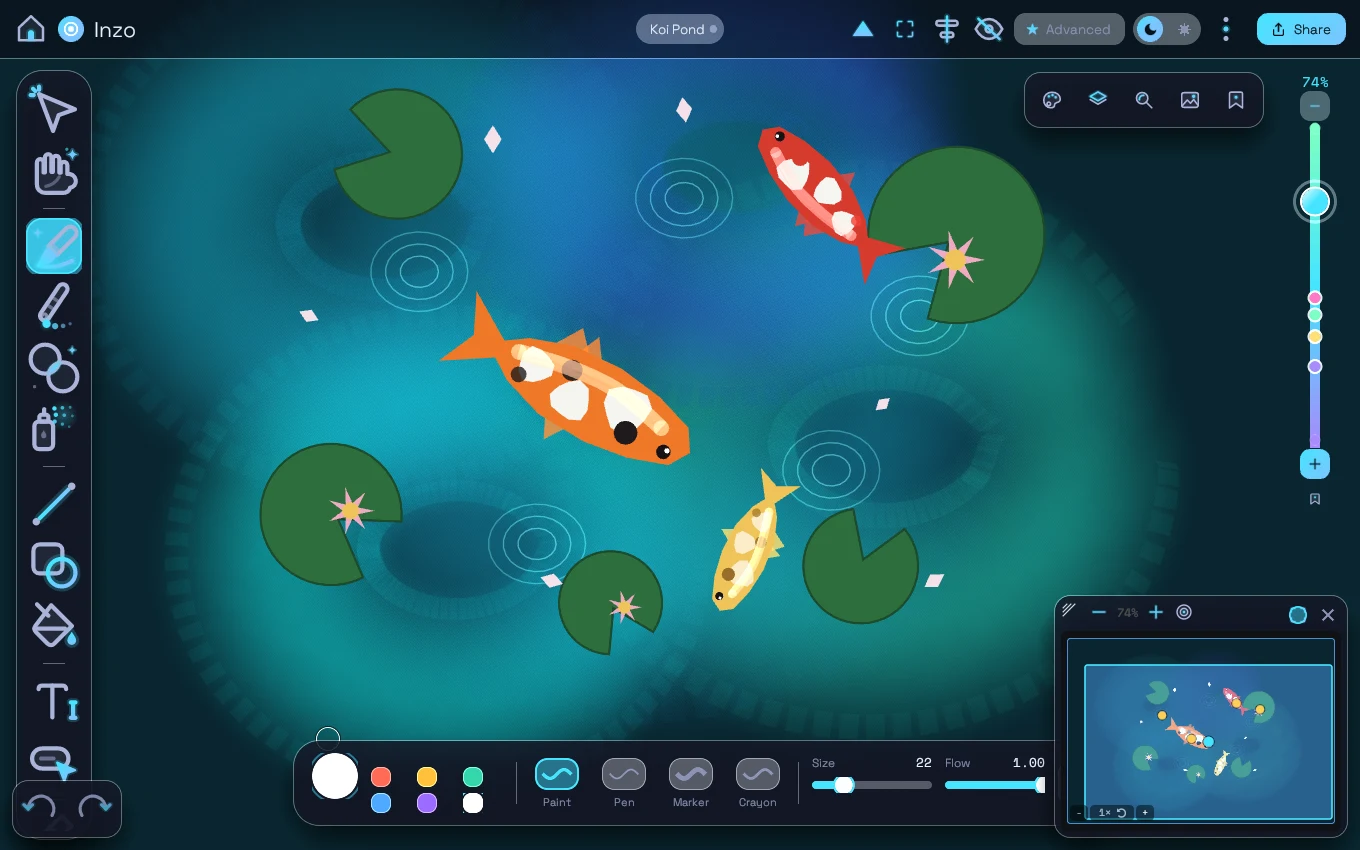Pick the overlapping circles blend tool
The width and height of the screenshot is (1360, 850).
[54, 368]
